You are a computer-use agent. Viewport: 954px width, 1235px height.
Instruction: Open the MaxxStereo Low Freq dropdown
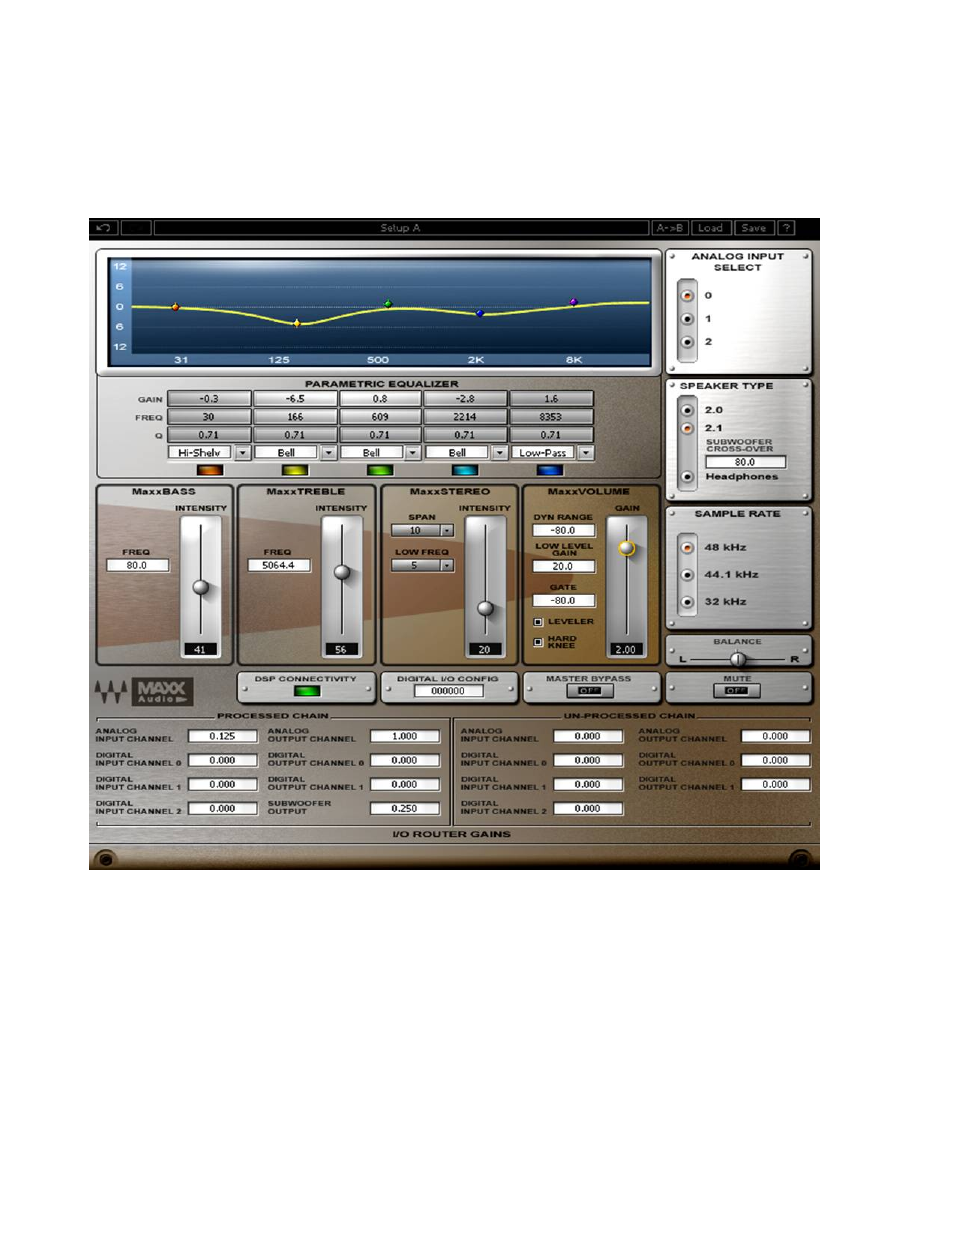(x=447, y=566)
